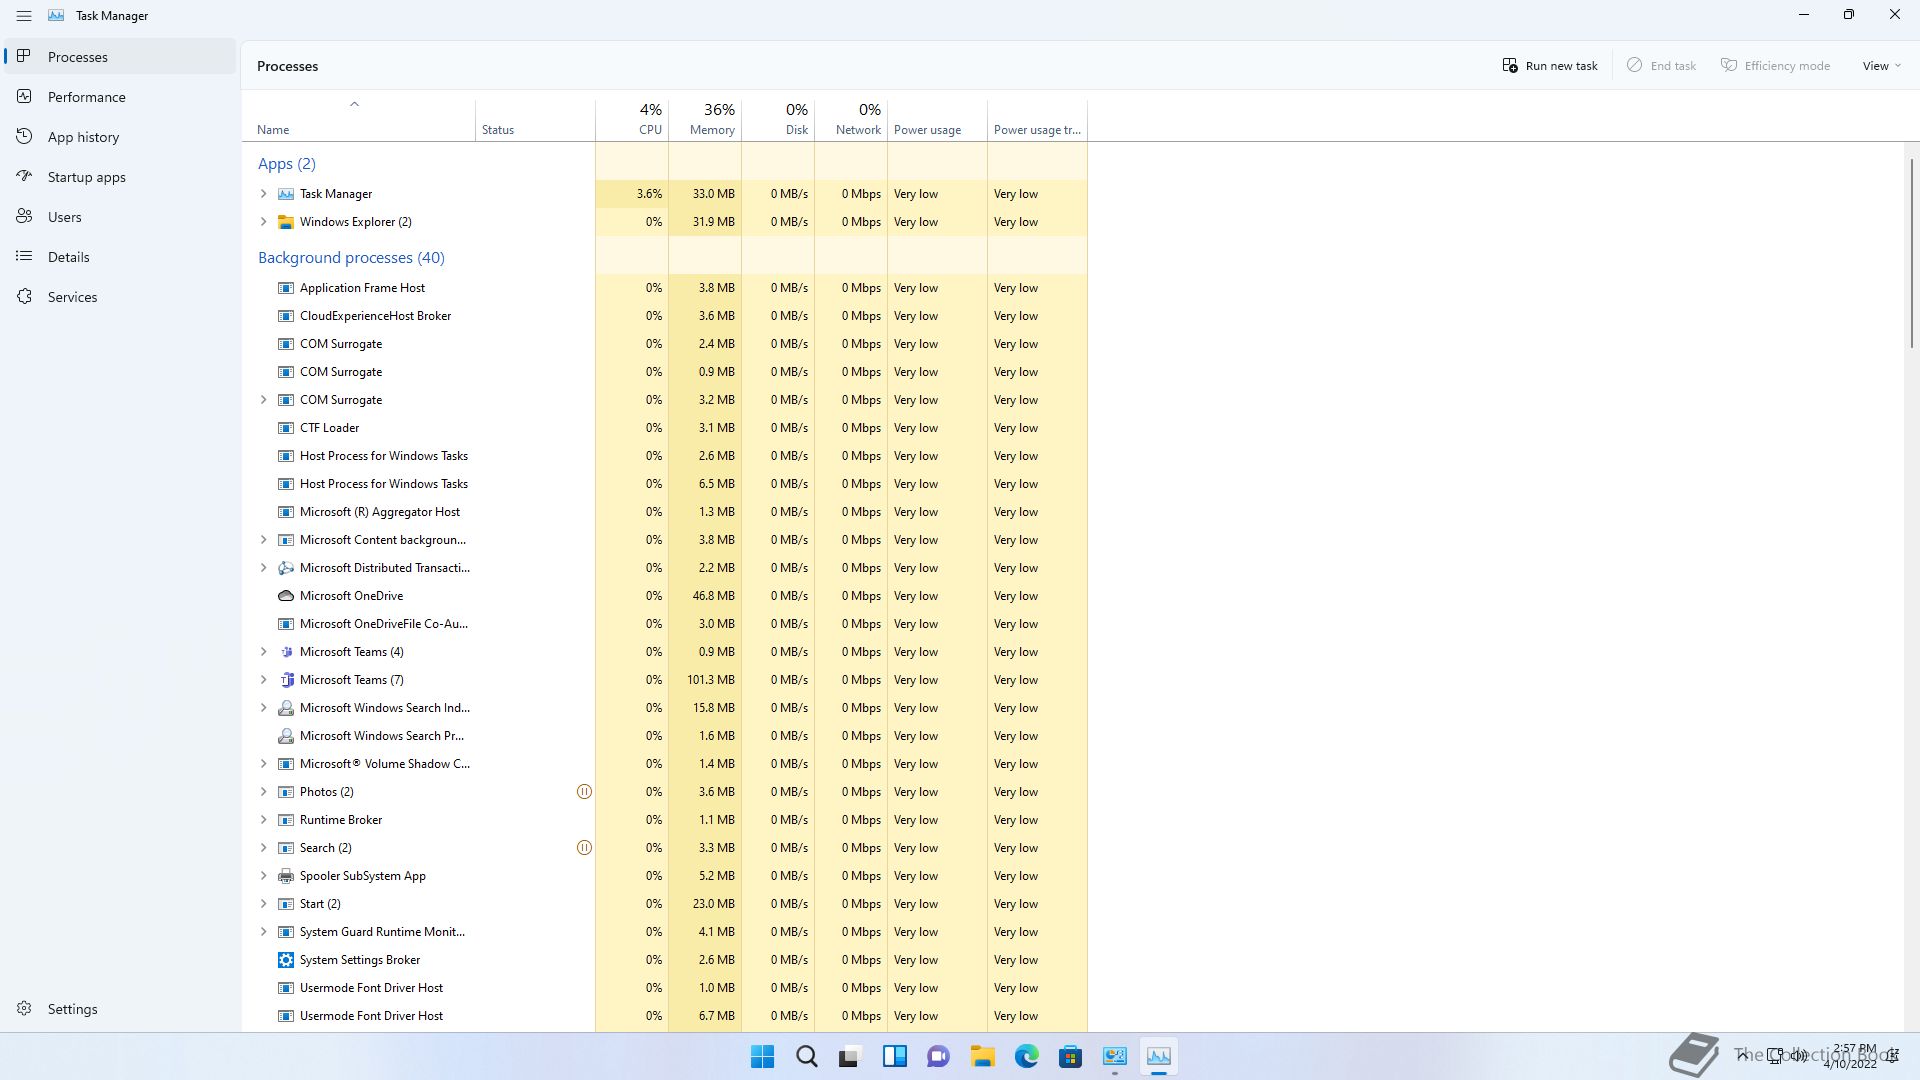Image resolution: width=1920 pixels, height=1080 pixels.
Task: Expand the Start (2) process group
Action: click(263, 904)
